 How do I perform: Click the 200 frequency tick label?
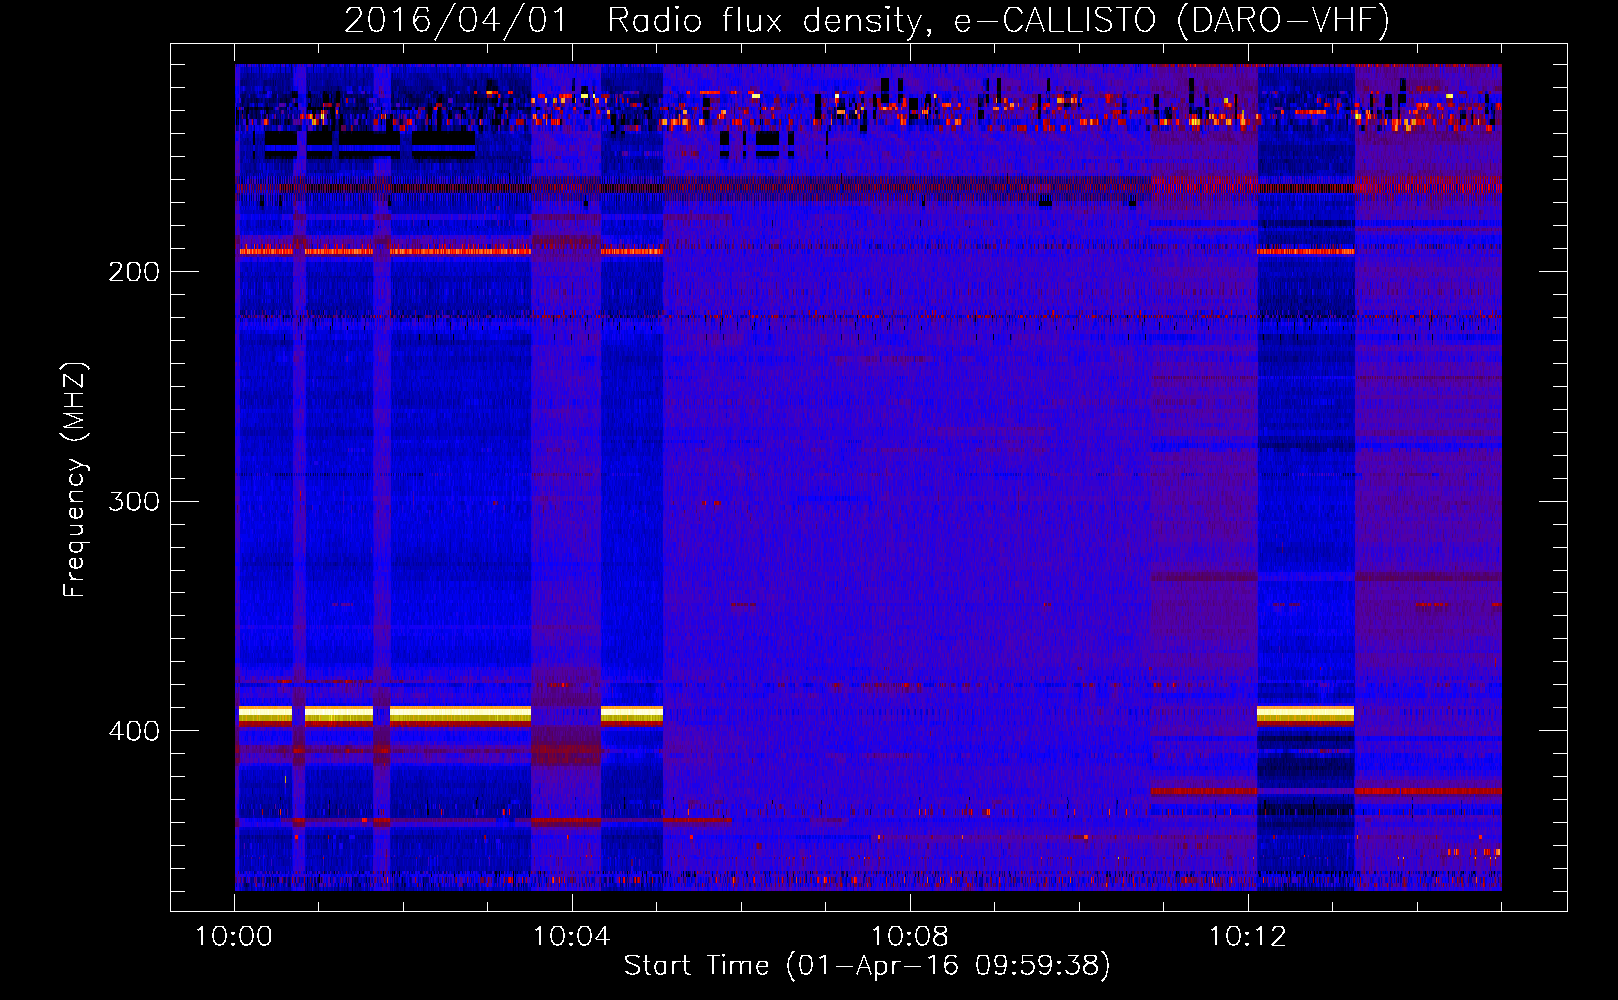pos(134,272)
